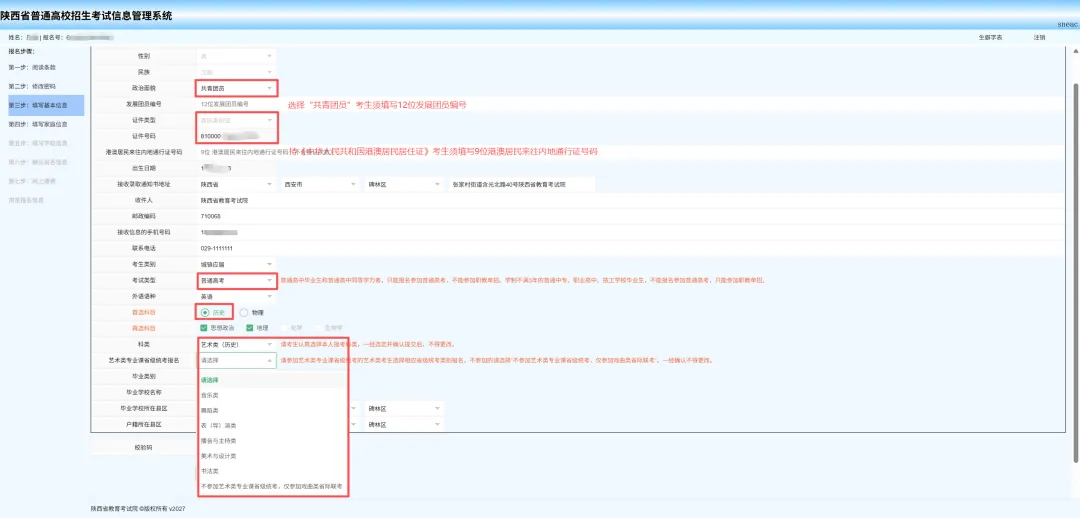Click the 证件号码 input field
This screenshot has height=518, width=1080.
(236, 136)
